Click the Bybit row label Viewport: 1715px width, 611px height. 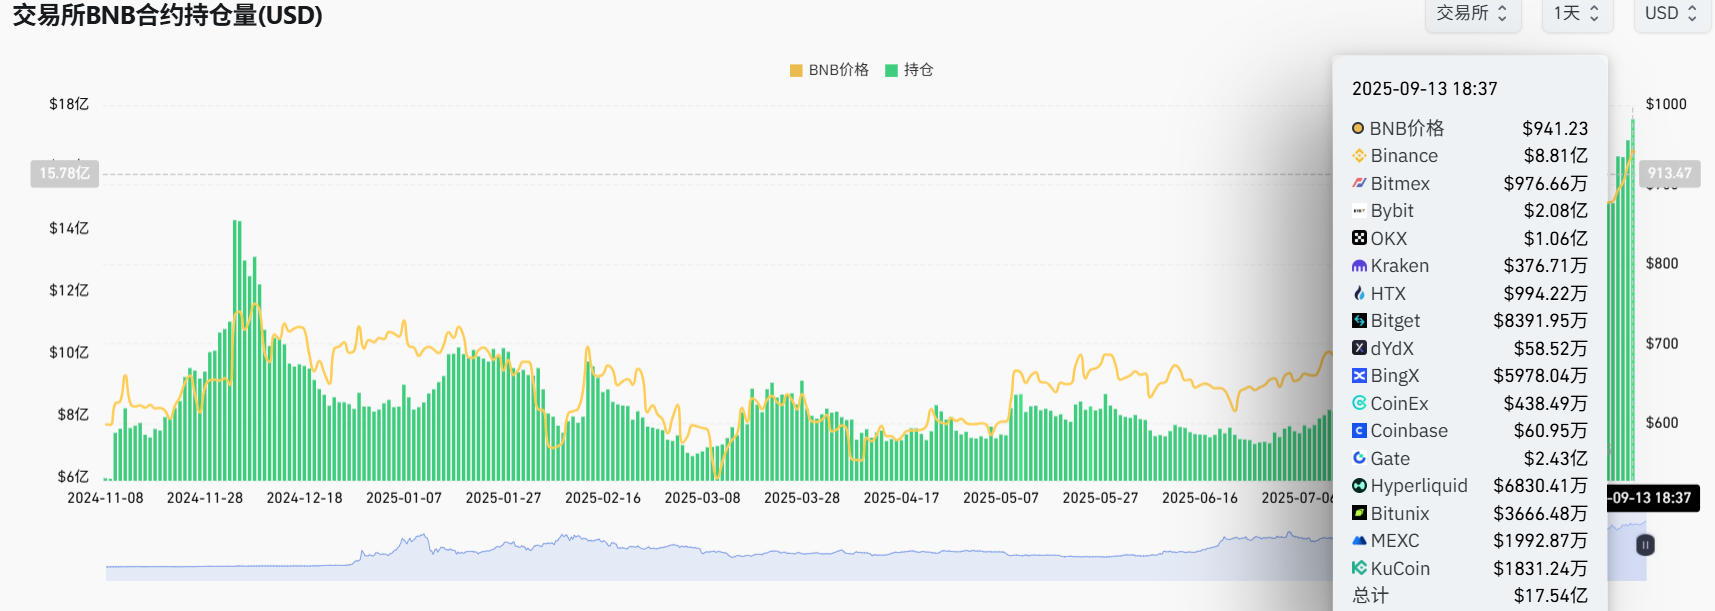tap(1392, 211)
